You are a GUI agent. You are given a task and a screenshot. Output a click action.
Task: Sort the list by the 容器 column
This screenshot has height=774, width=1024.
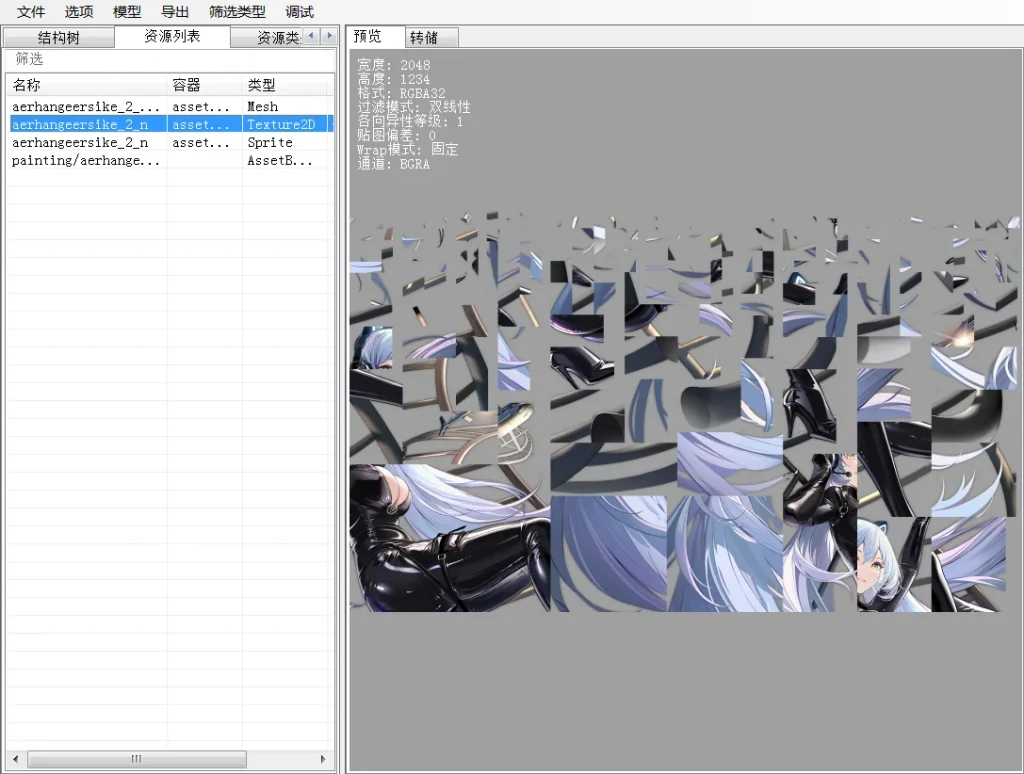coord(204,85)
